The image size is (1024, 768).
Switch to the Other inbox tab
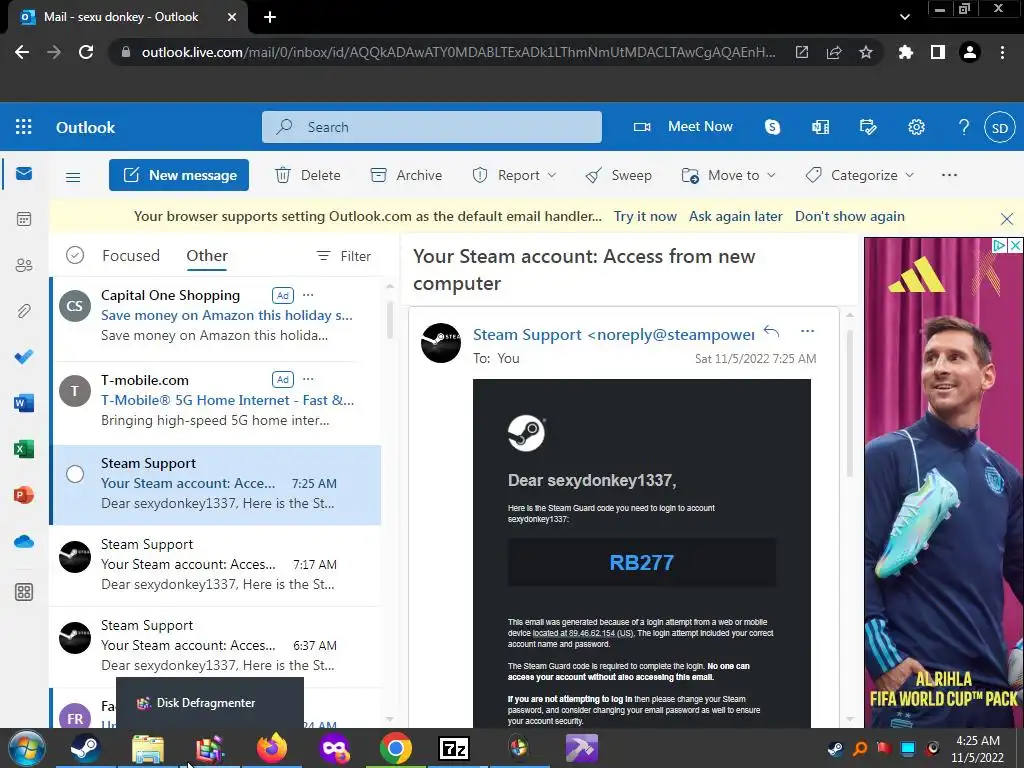tap(207, 255)
